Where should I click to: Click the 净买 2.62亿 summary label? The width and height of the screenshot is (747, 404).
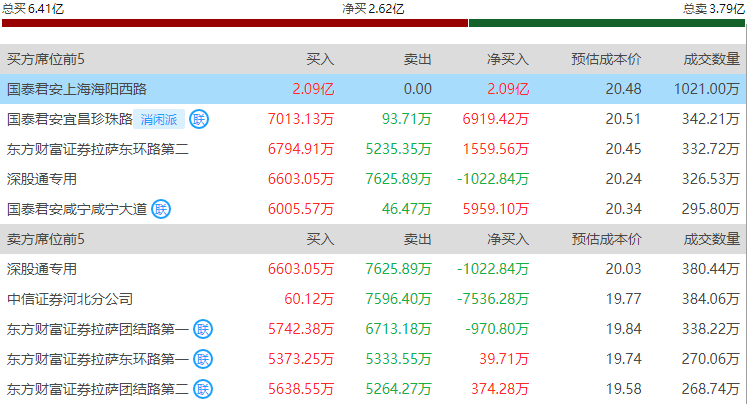(373, 9)
